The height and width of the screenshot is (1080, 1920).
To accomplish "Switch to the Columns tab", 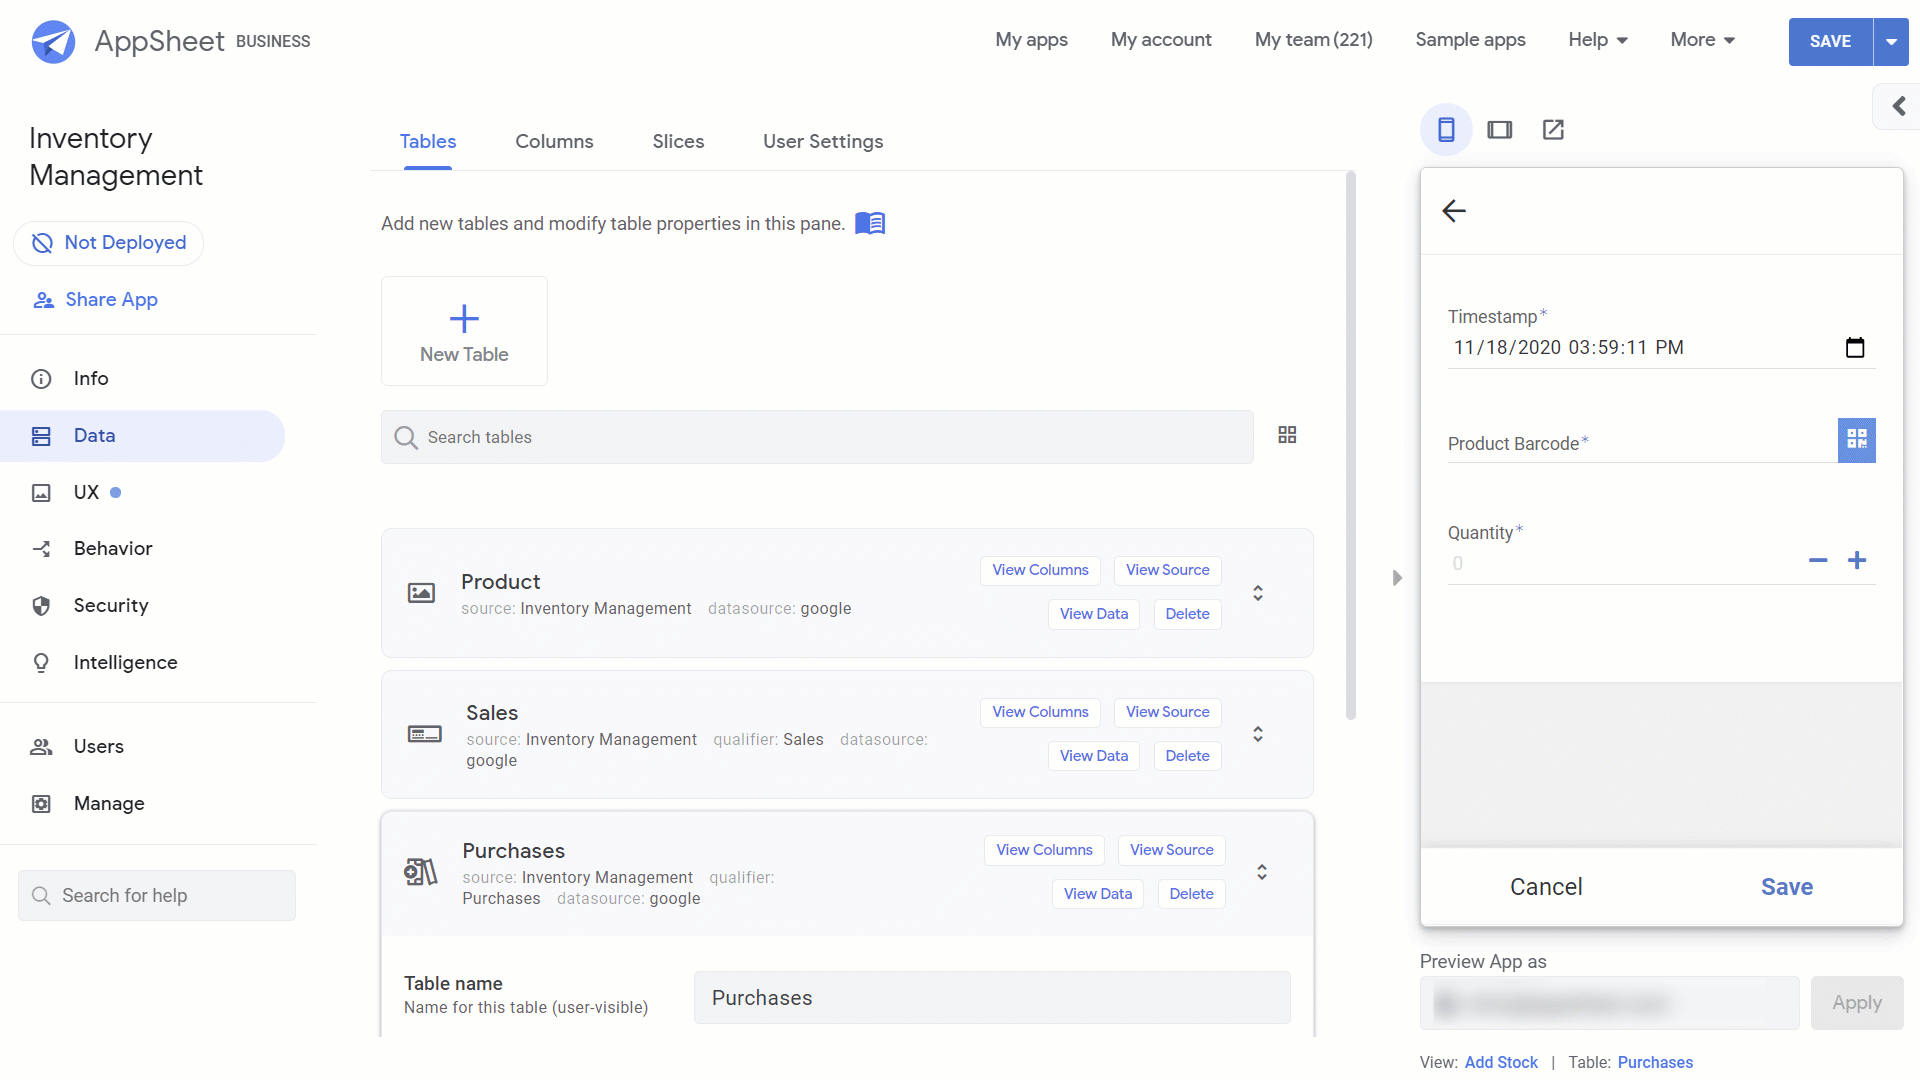I will click(555, 140).
